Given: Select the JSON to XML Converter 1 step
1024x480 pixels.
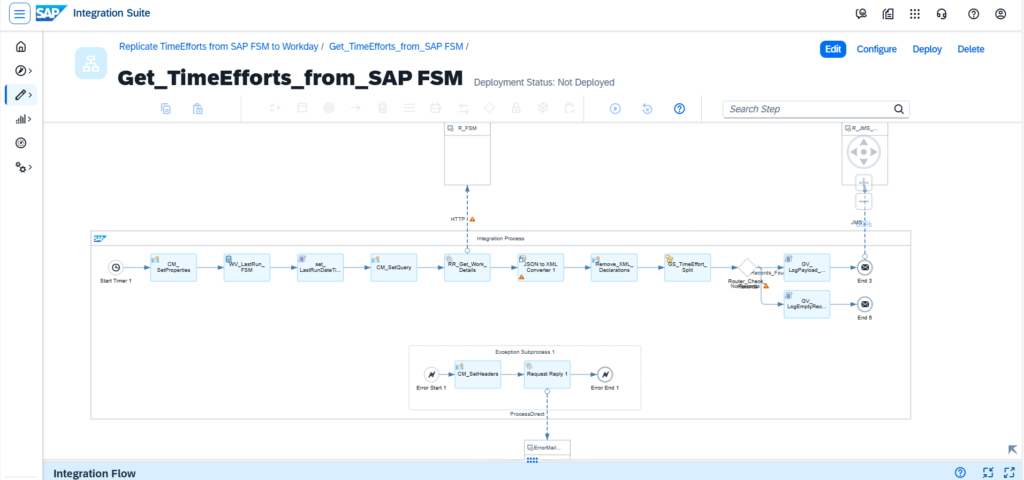Looking at the screenshot, I should pyautogui.click(x=541, y=267).
